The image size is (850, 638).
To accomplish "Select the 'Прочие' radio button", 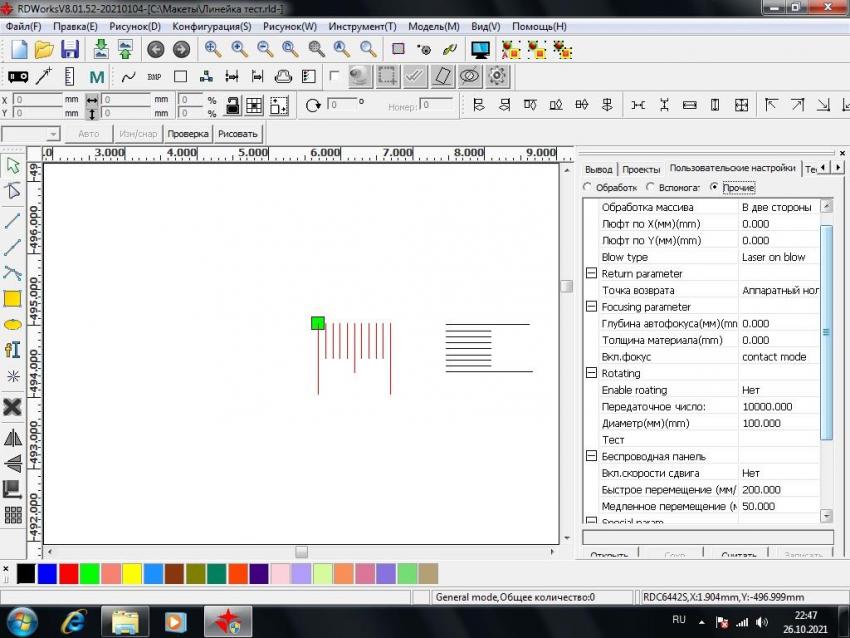I will [x=714, y=187].
